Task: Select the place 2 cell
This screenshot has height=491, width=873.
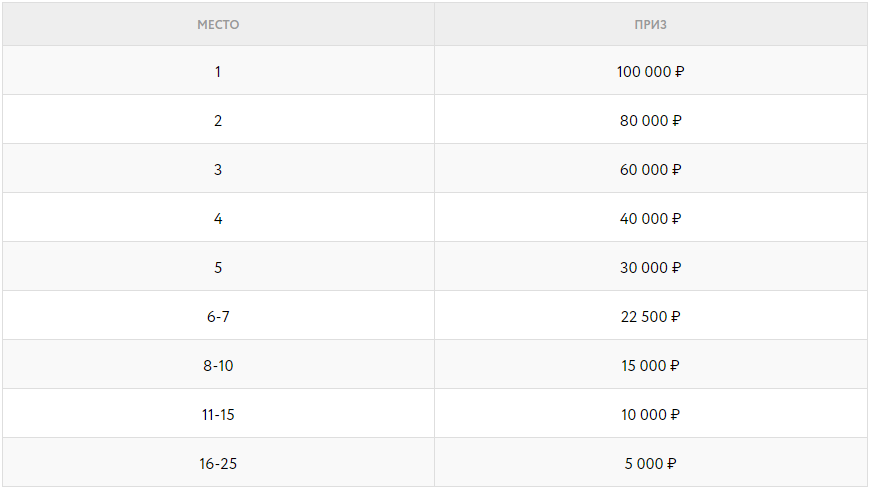Action: (218, 121)
